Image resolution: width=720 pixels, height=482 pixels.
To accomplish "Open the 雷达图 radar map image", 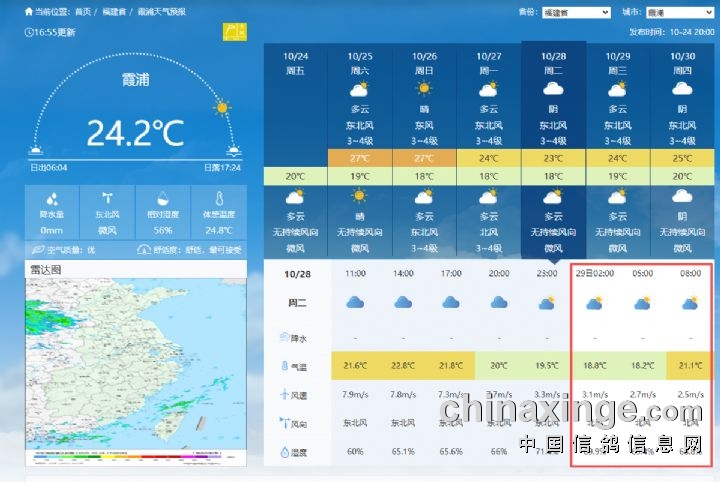I will (x=135, y=365).
